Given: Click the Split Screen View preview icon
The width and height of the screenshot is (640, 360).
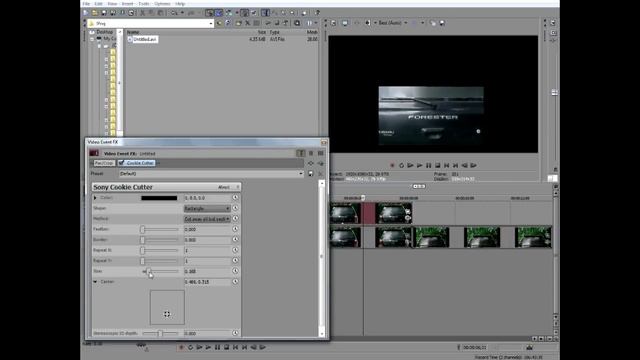Looking at the screenshot, I should (368, 23).
